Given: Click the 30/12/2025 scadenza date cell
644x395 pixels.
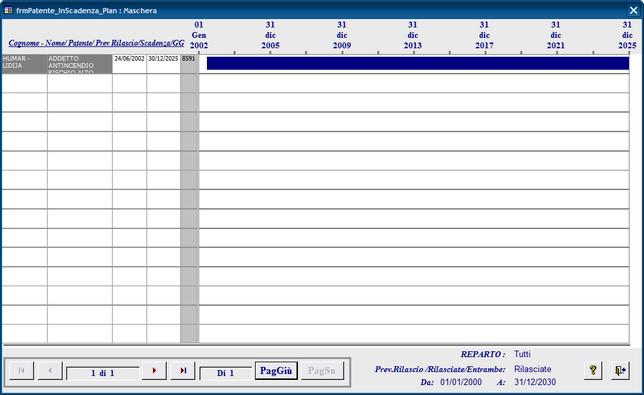Looking at the screenshot, I should [163, 64].
